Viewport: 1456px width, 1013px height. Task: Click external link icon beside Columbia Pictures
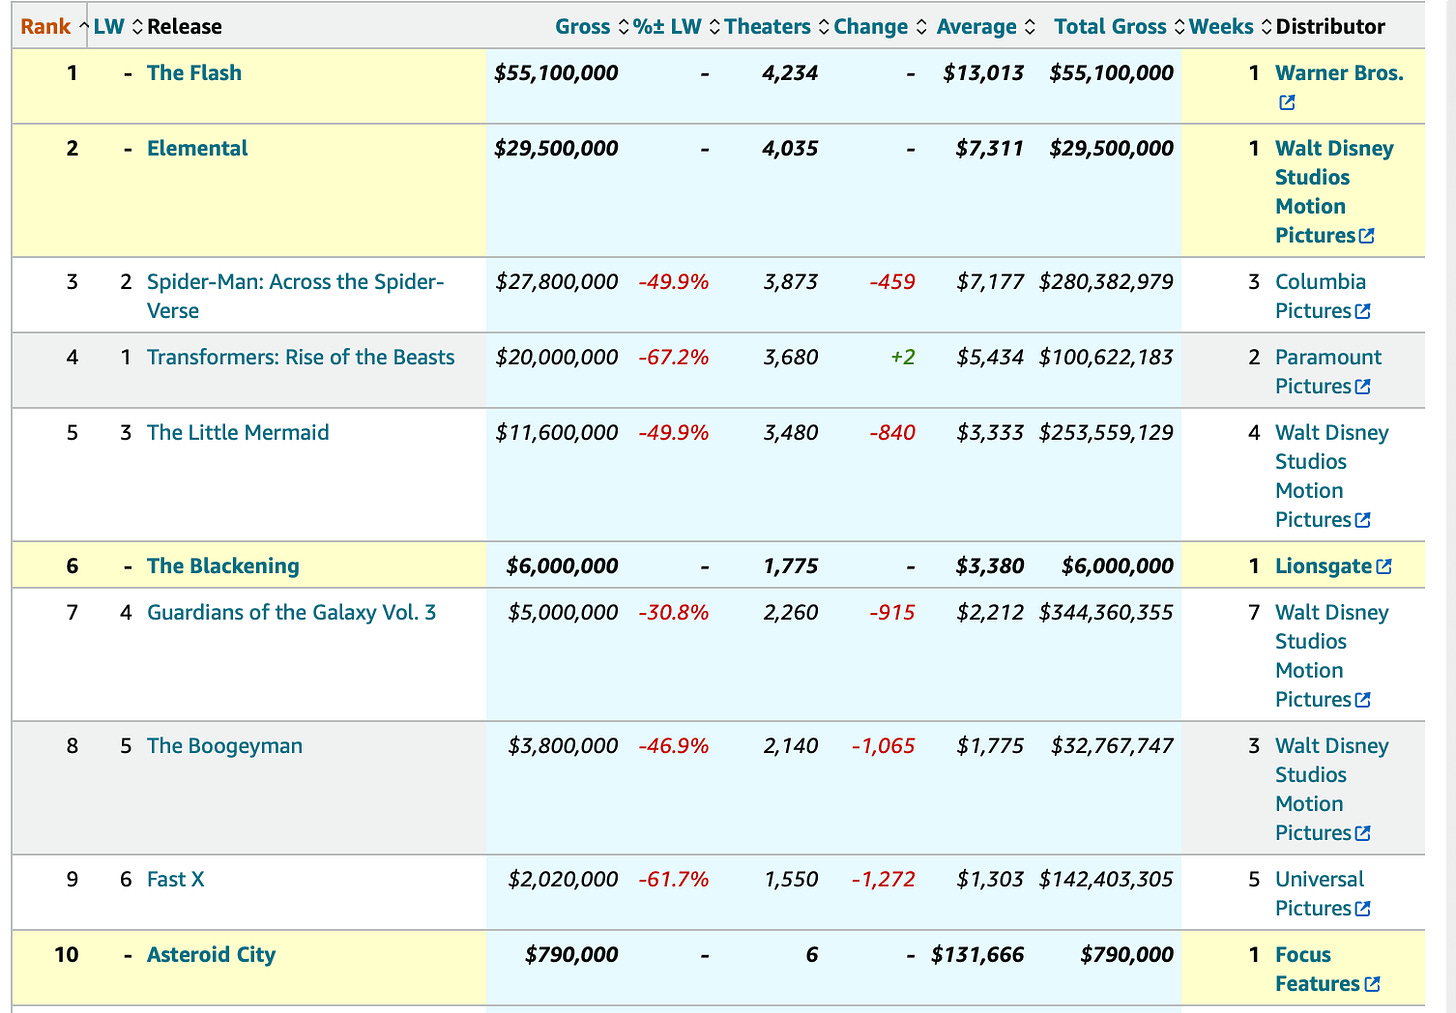point(1362,312)
